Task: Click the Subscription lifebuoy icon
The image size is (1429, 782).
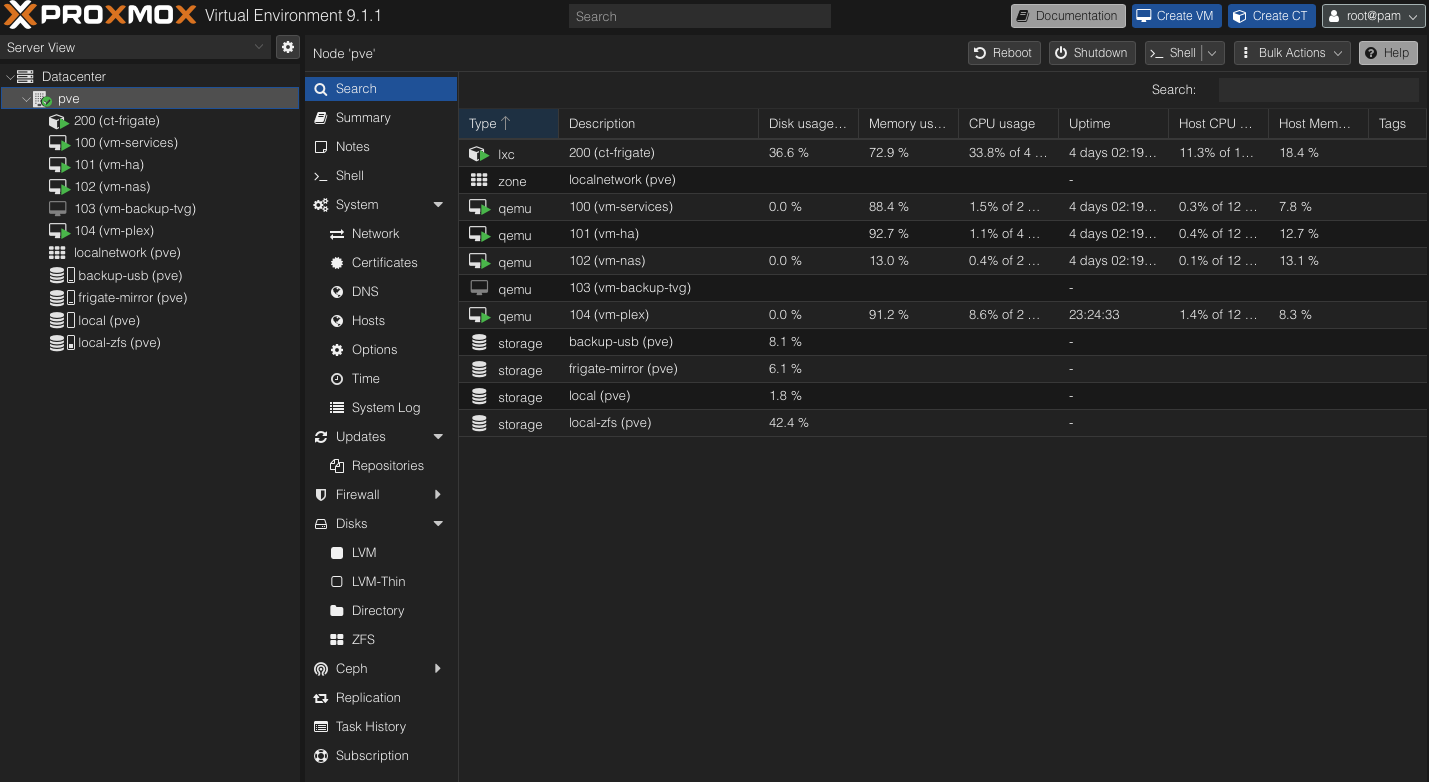Action: pos(321,756)
